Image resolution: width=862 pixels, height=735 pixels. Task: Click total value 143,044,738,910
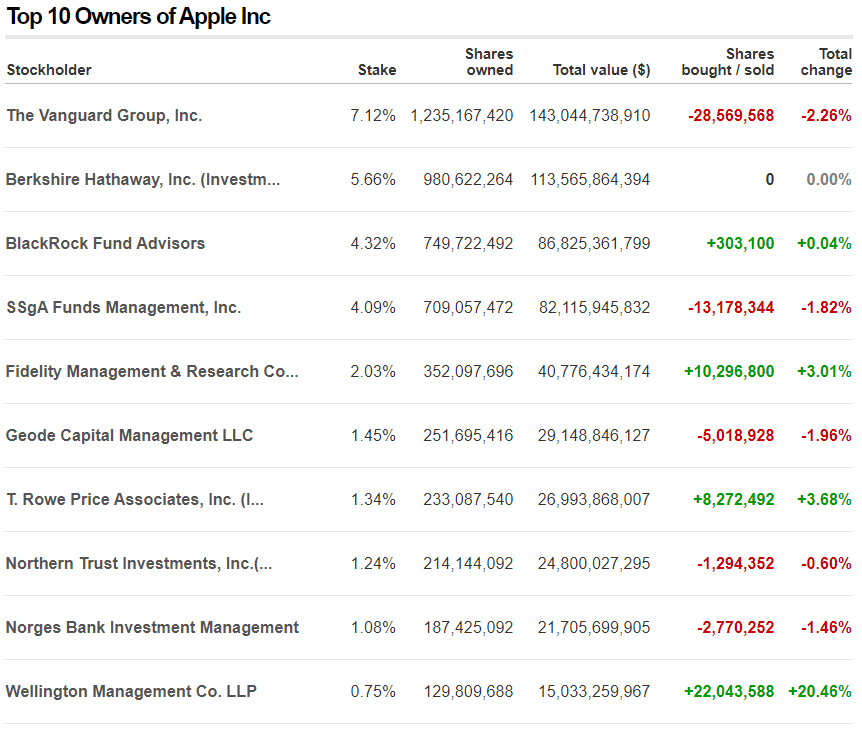click(590, 115)
